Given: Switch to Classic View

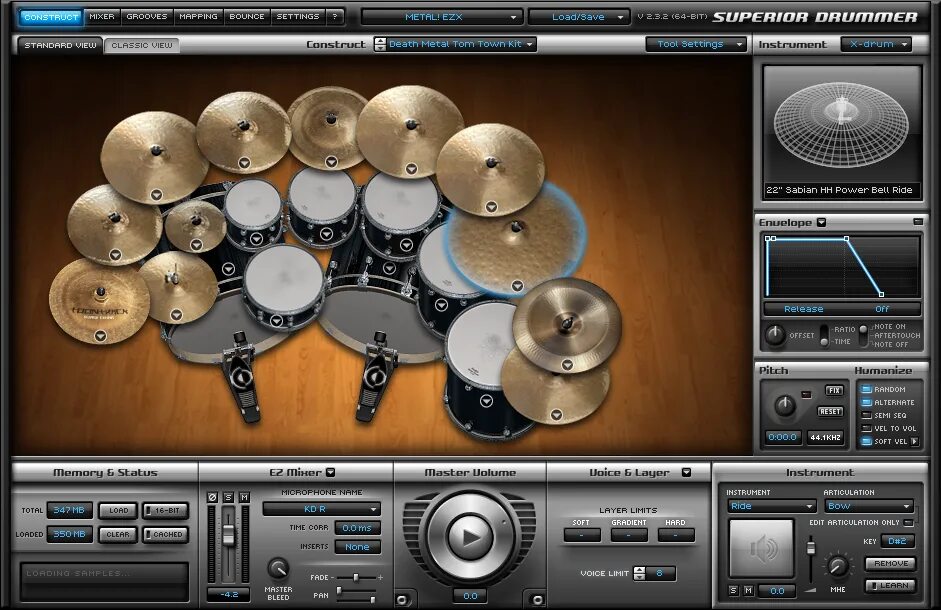Looking at the screenshot, I should click(x=142, y=45).
